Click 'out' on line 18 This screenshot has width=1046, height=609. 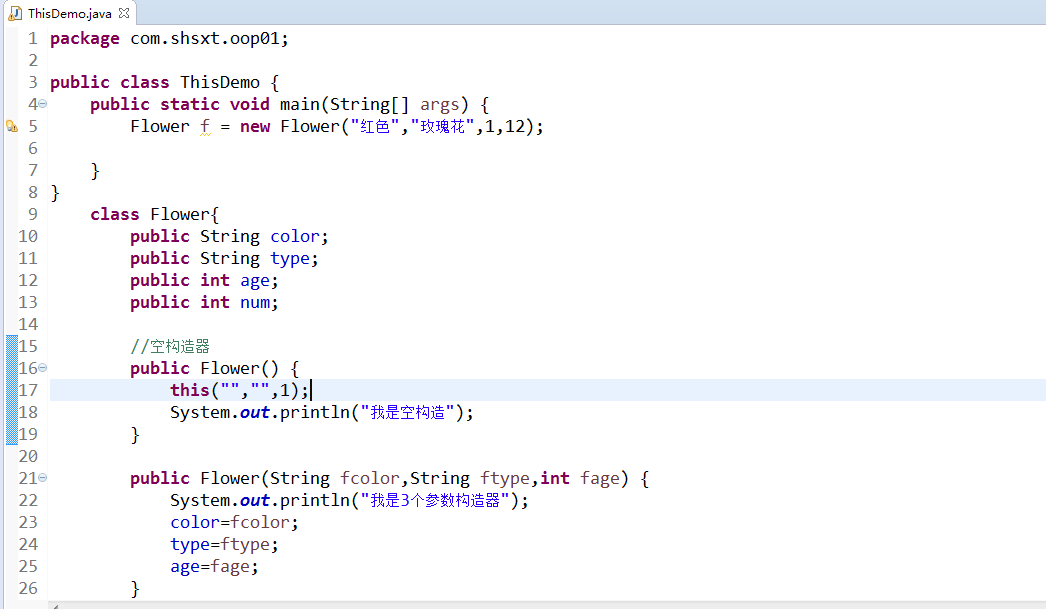point(255,412)
